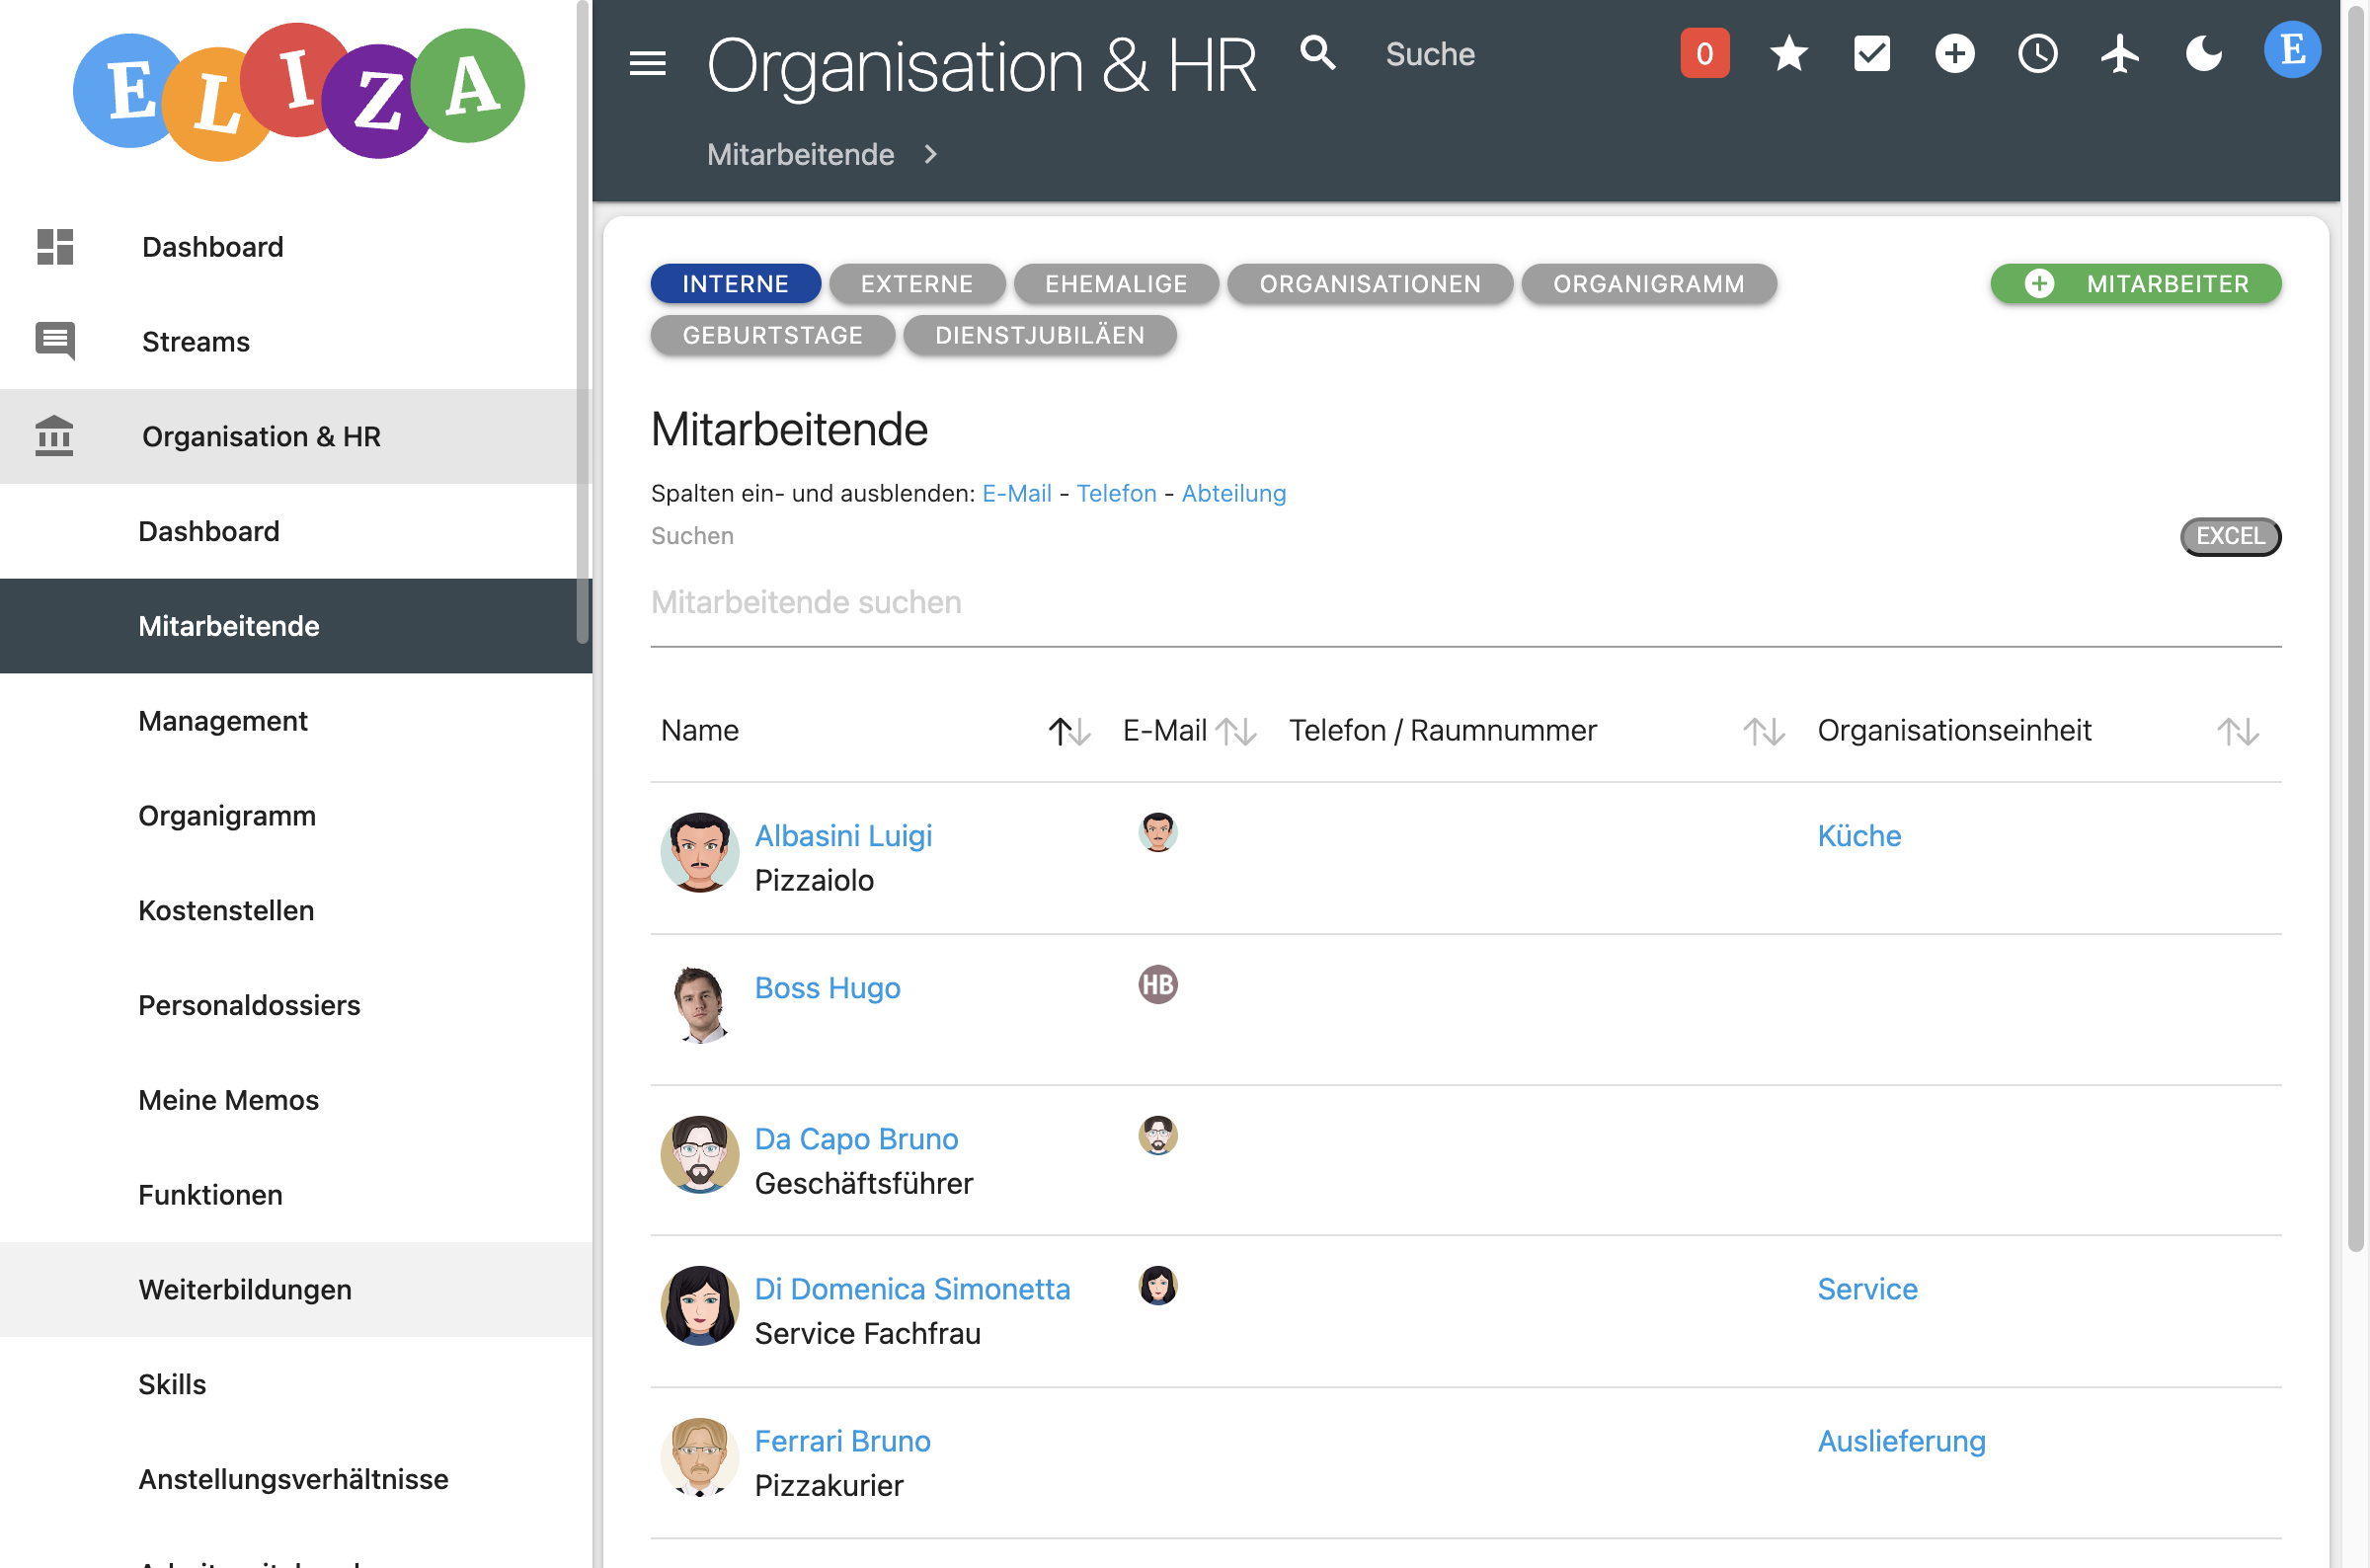Open Küche organisation unit link

1859,836
